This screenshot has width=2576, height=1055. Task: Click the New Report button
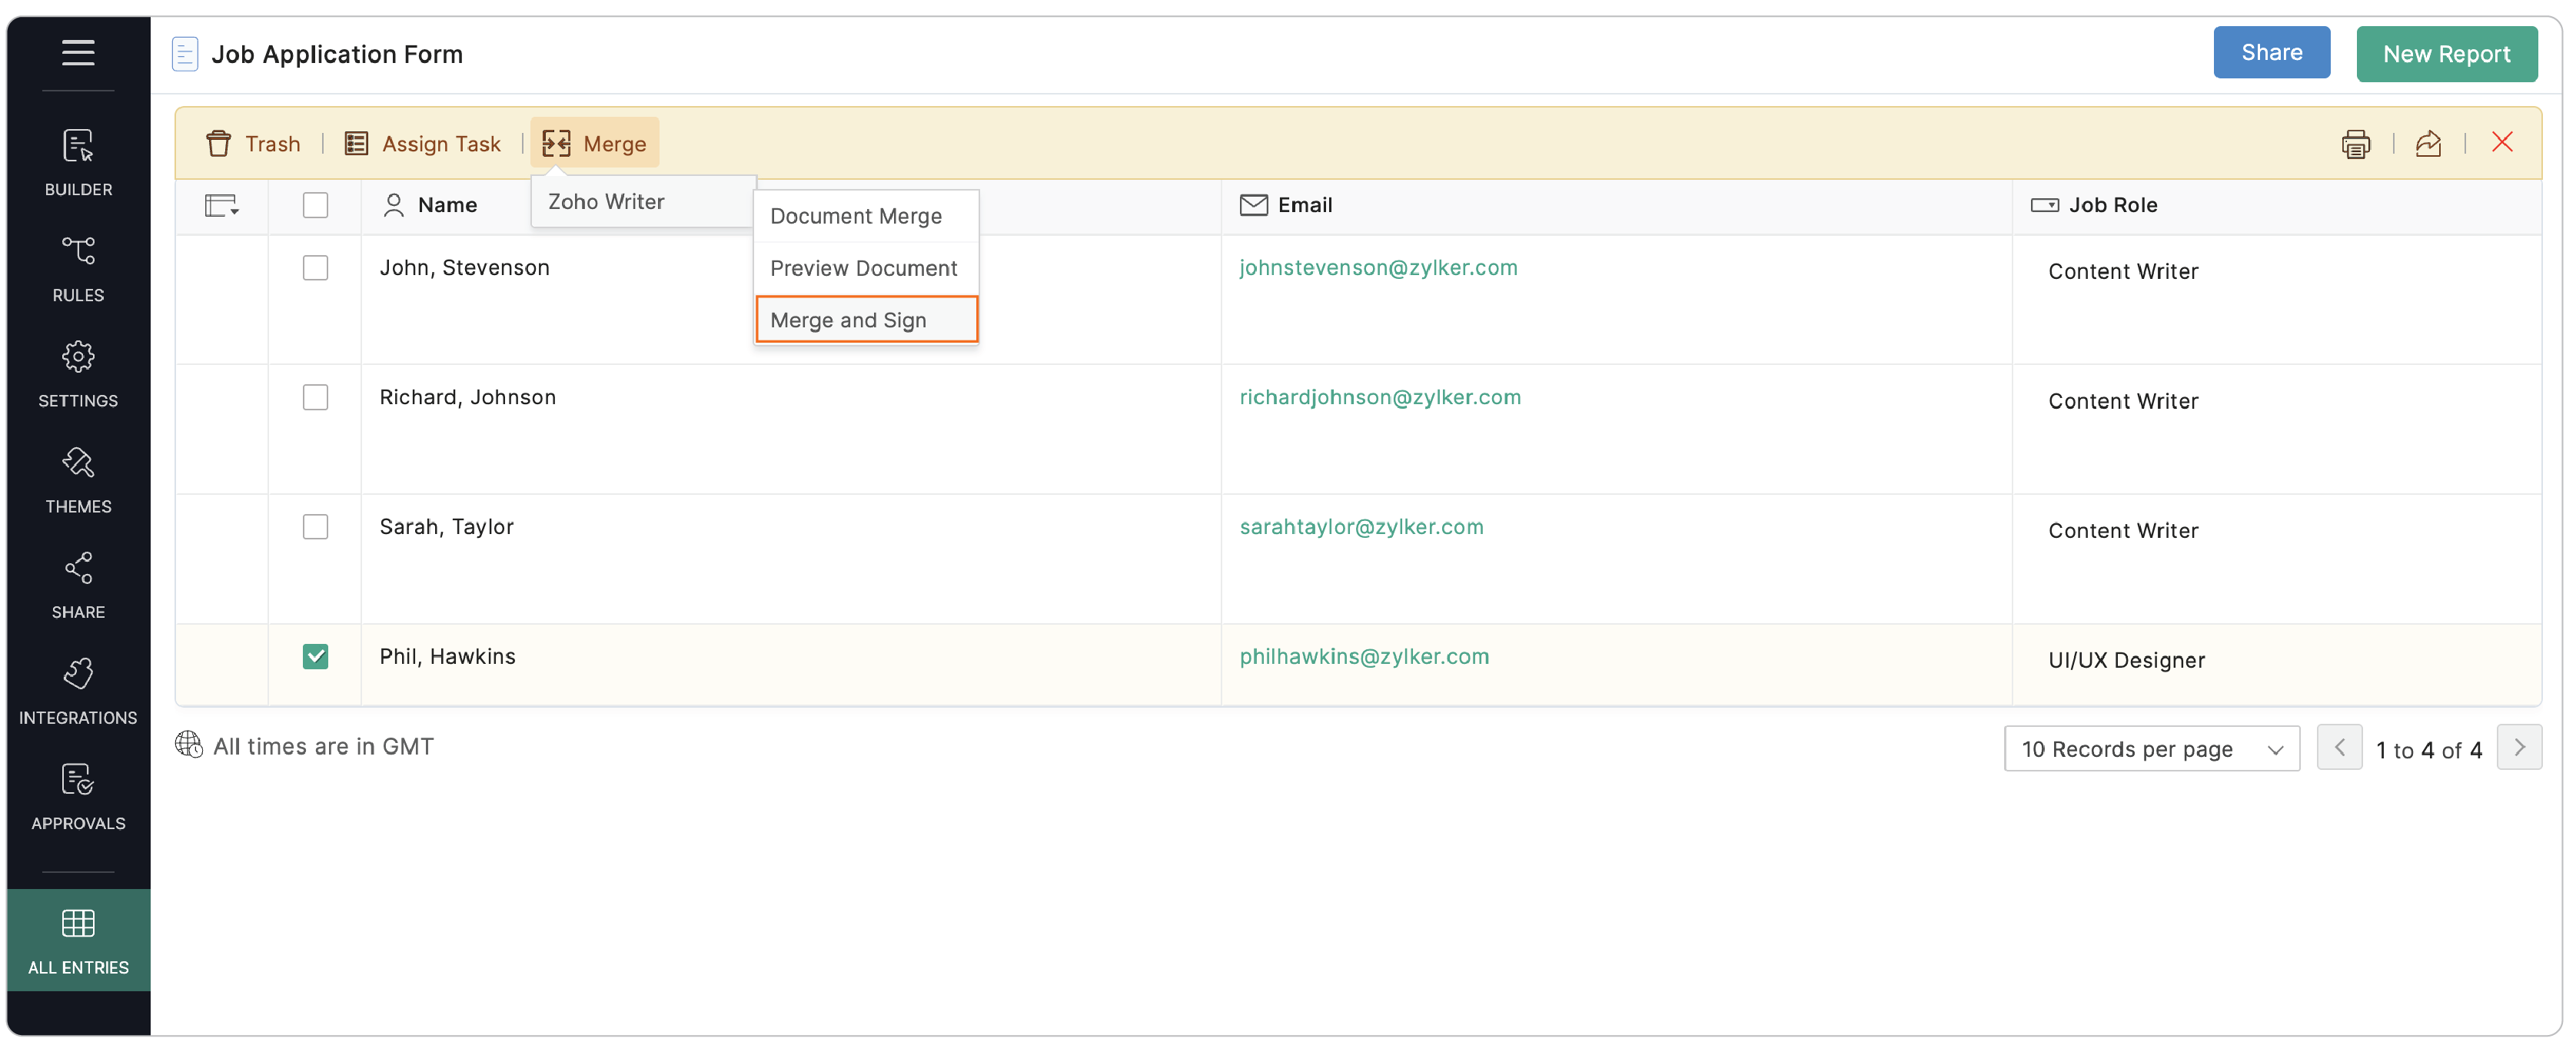(x=2447, y=53)
